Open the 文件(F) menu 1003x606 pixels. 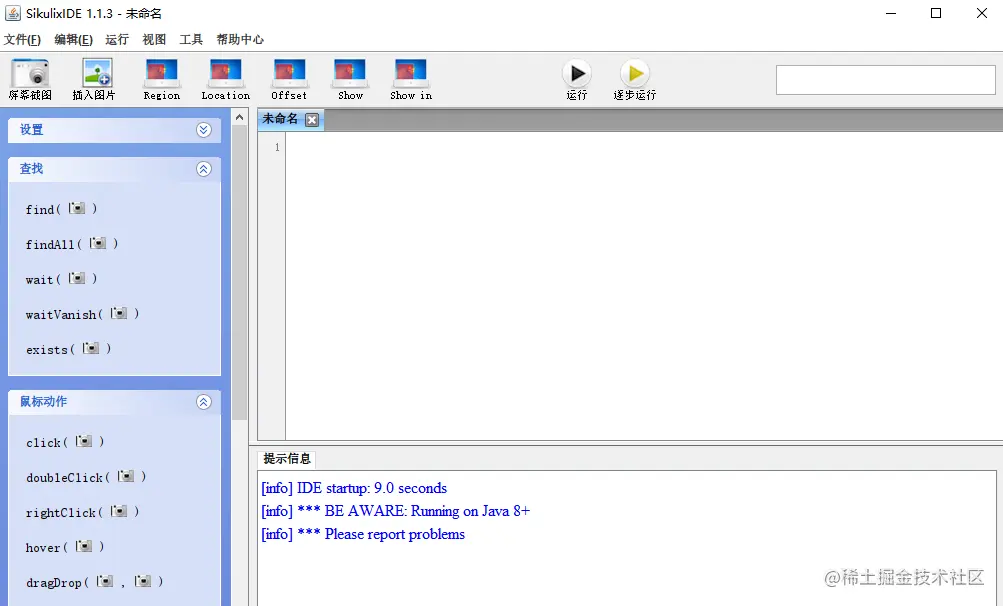pyautogui.click(x=22, y=40)
